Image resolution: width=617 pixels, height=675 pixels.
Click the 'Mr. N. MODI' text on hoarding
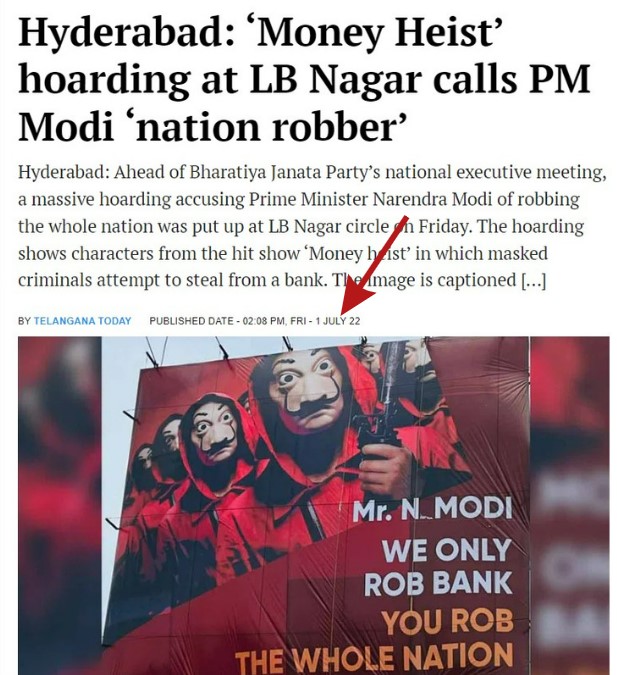pyautogui.click(x=432, y=510)
